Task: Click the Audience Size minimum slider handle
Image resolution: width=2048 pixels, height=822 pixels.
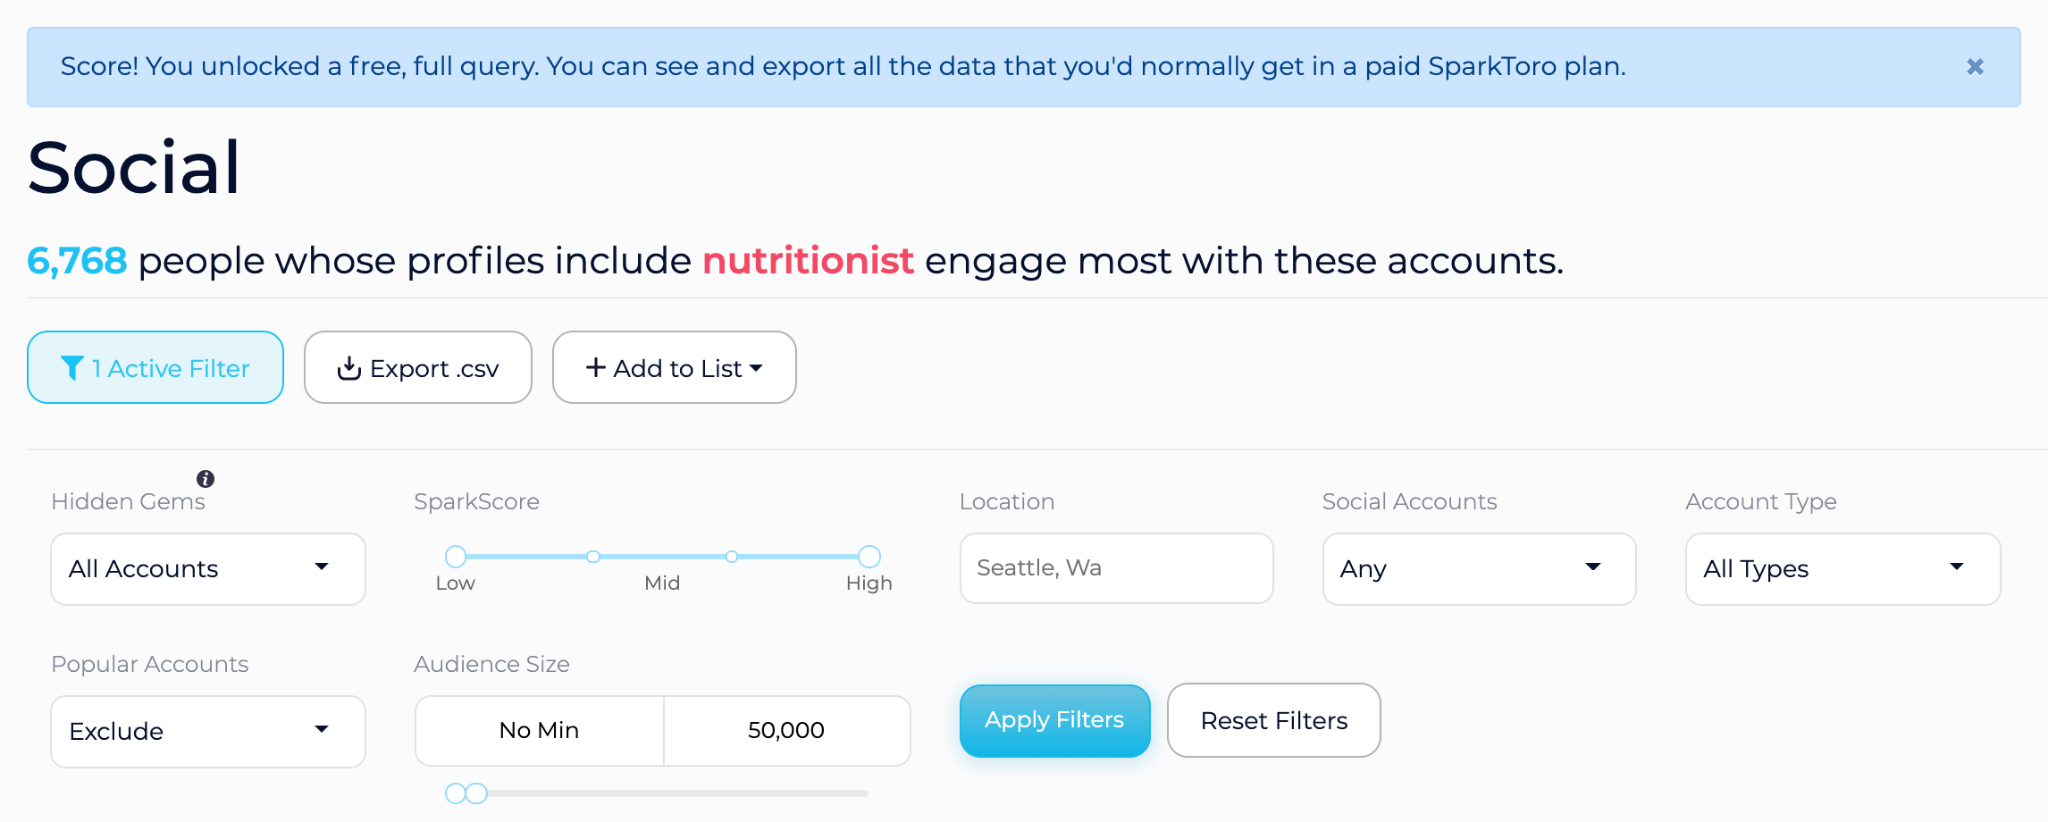Action: (455, 793)
